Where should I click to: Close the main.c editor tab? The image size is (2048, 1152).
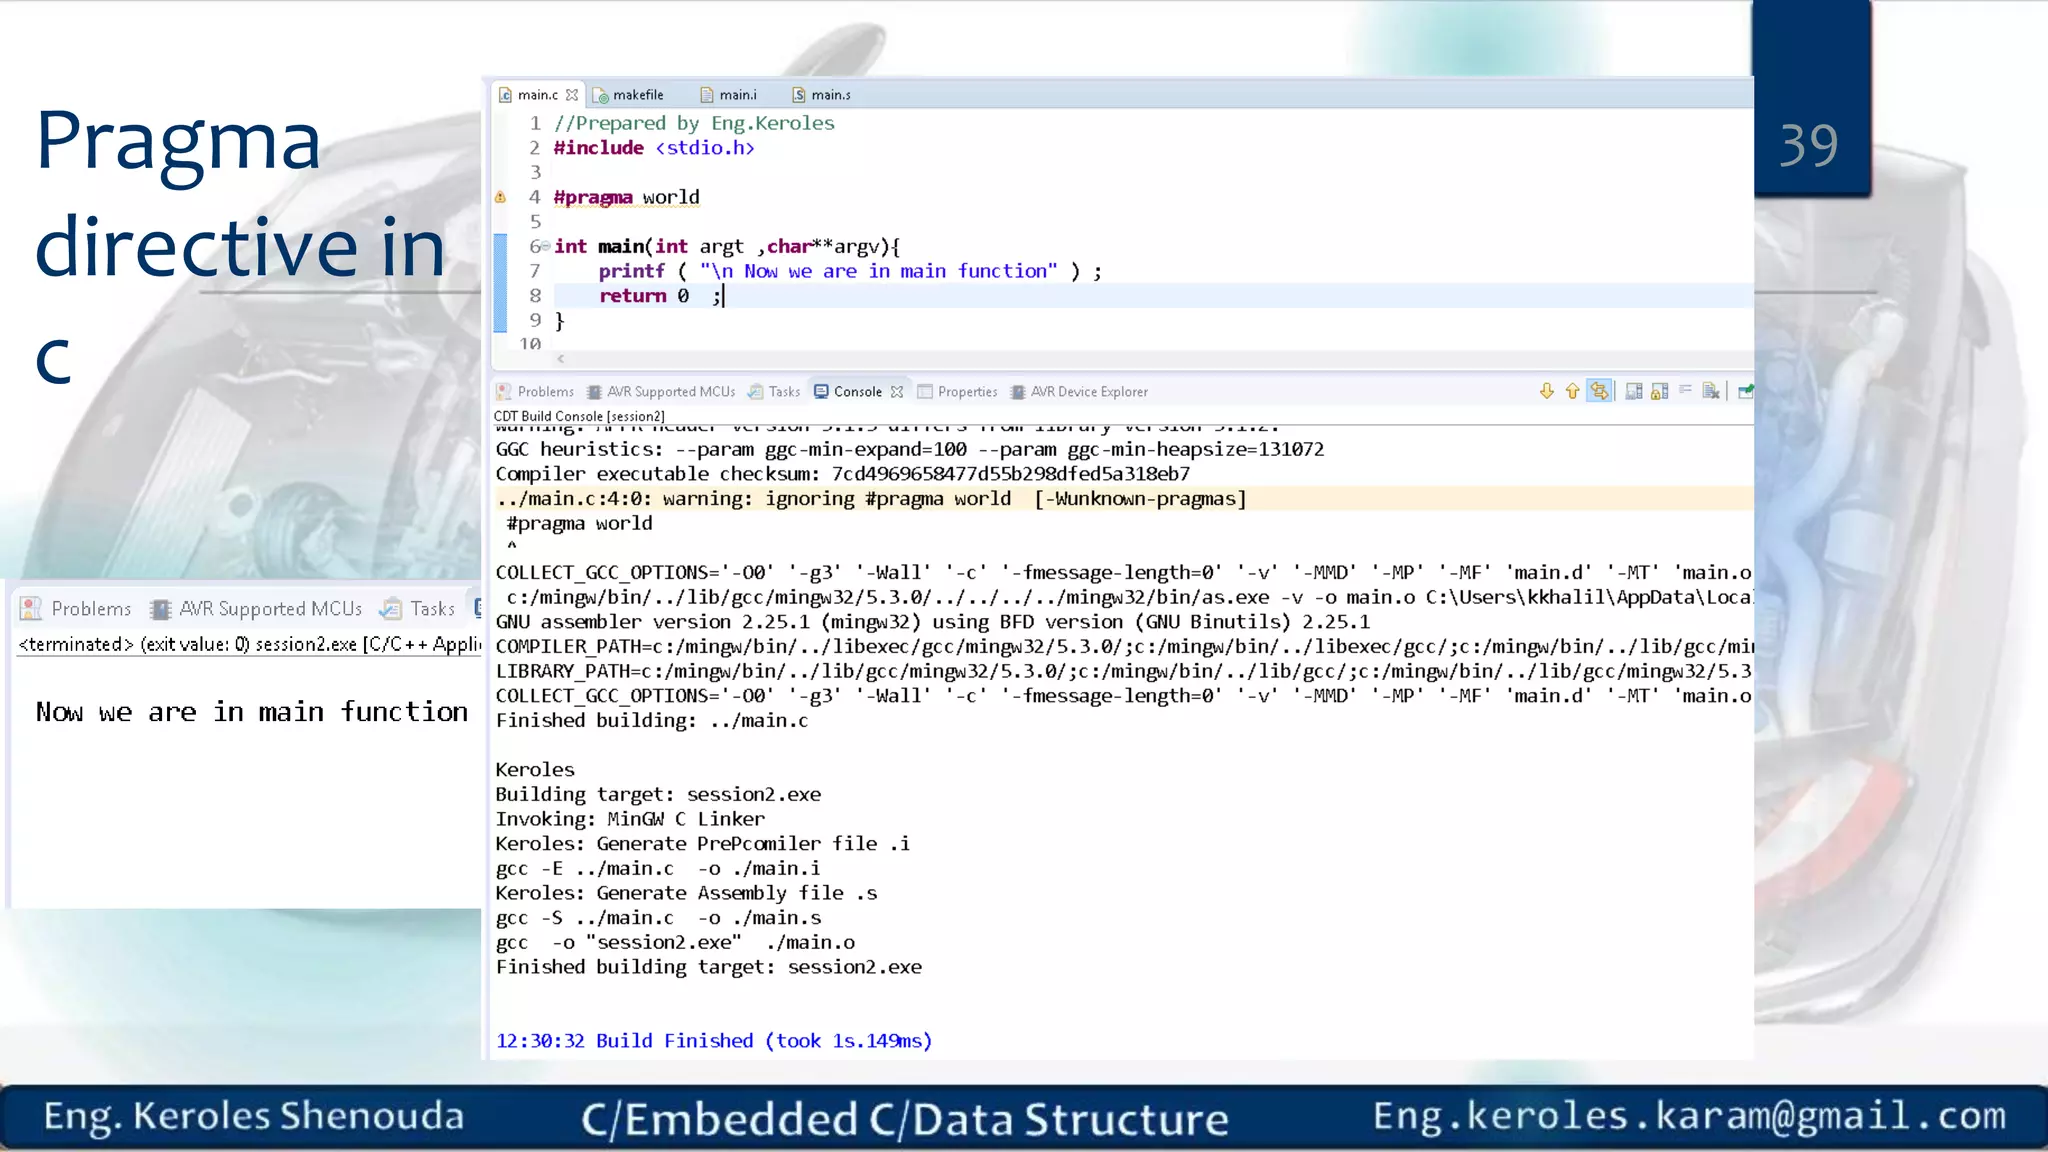572,95
